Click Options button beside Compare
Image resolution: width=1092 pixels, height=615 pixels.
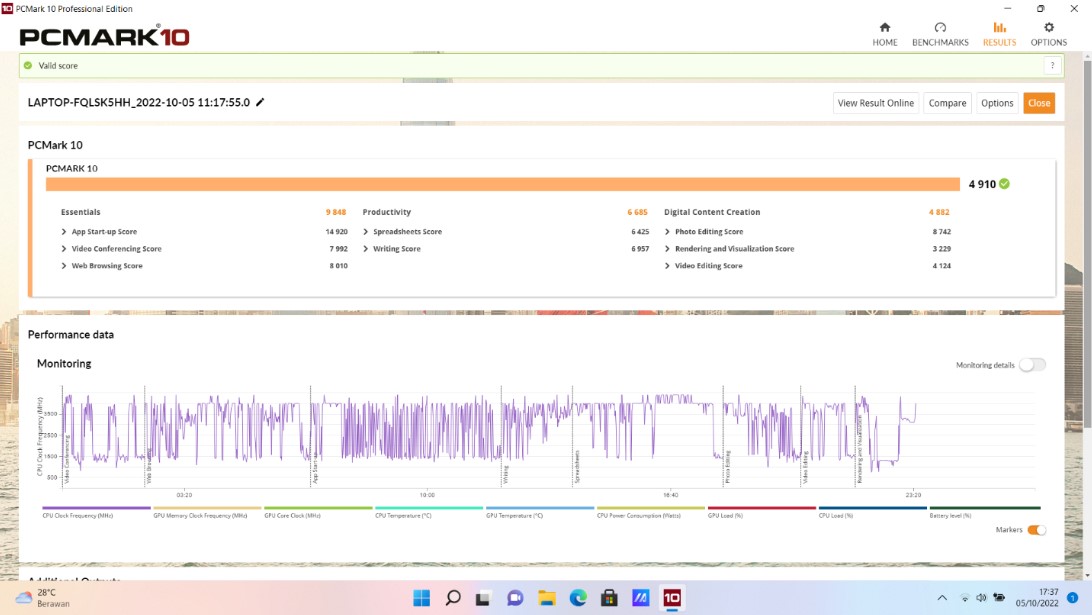point(997,103)
